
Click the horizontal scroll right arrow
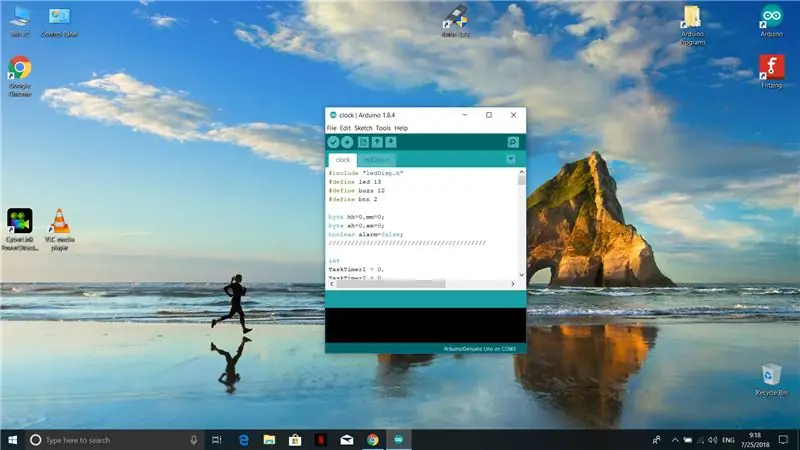513,284
